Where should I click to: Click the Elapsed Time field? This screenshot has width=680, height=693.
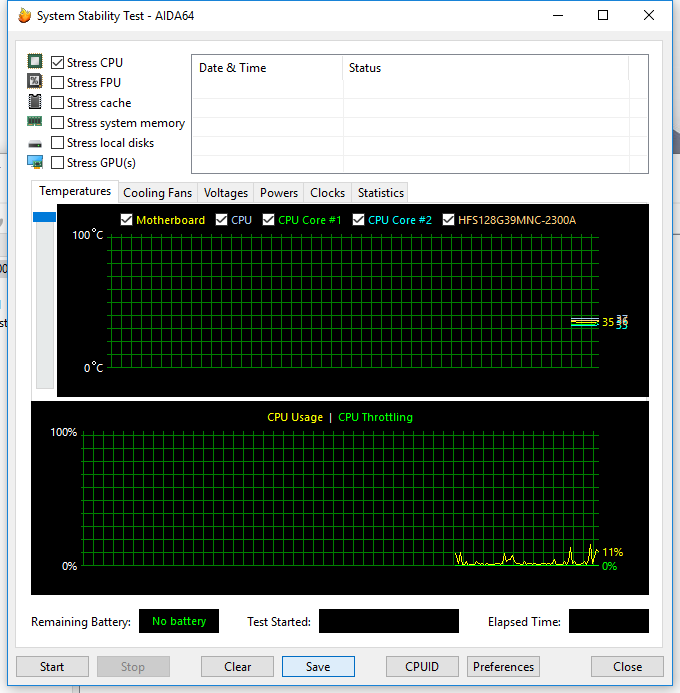click(608, 621)
